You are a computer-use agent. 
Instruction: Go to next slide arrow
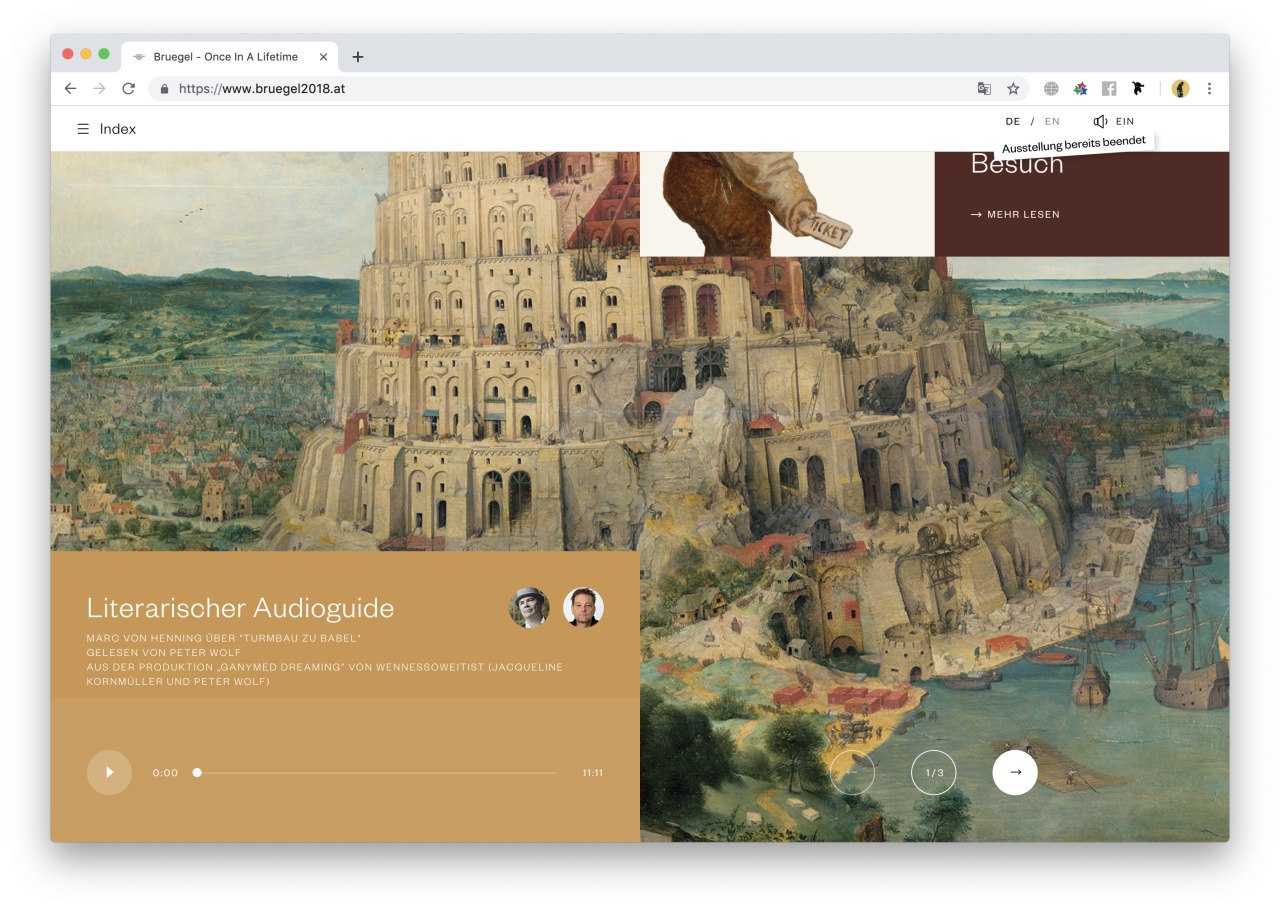(x=1015, y=772)
